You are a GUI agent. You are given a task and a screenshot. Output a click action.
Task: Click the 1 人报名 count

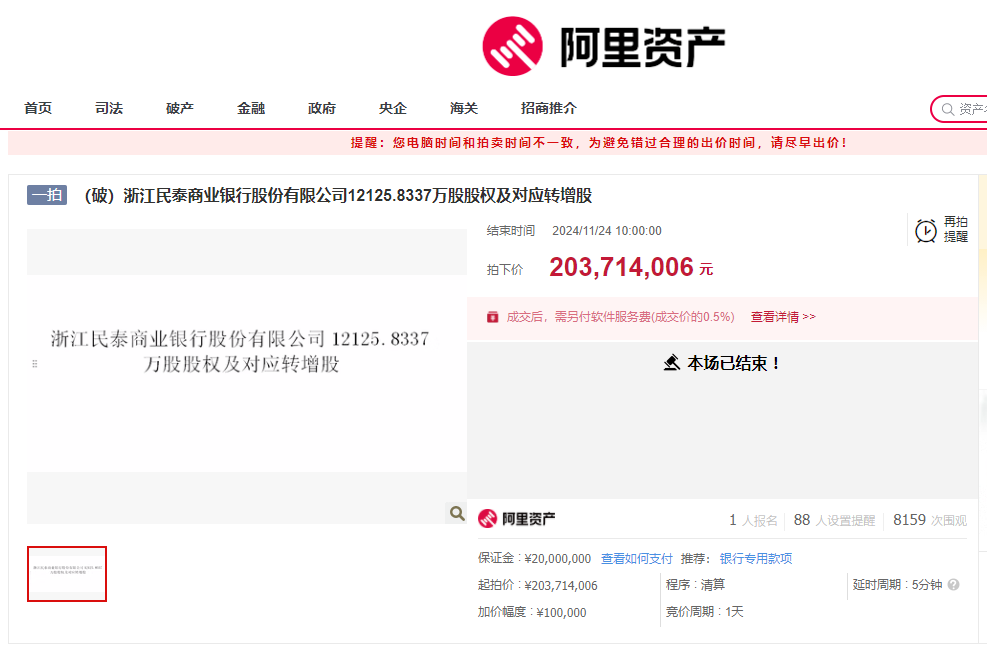pyautogui.click(x=753, y=520)
